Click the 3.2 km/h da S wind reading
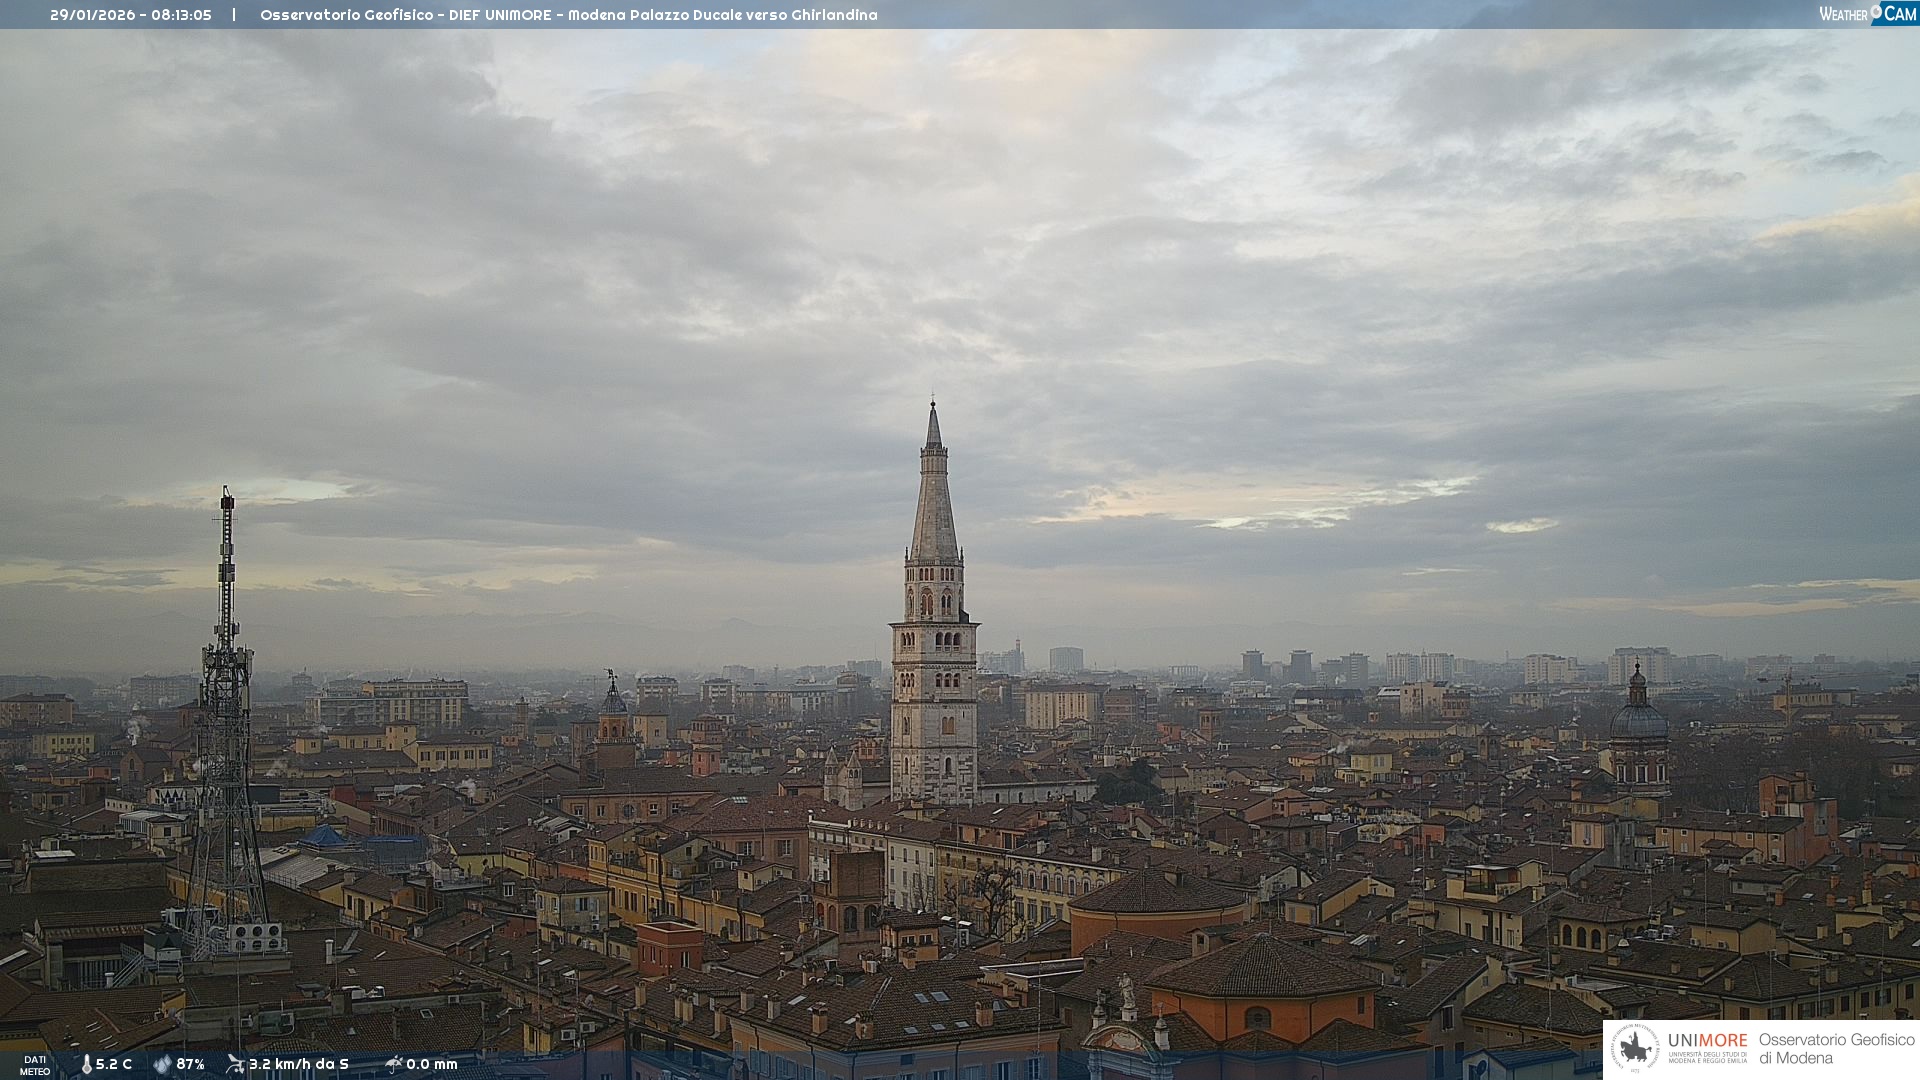Screen dimensions: 1920x1080 click(299, 1065)
